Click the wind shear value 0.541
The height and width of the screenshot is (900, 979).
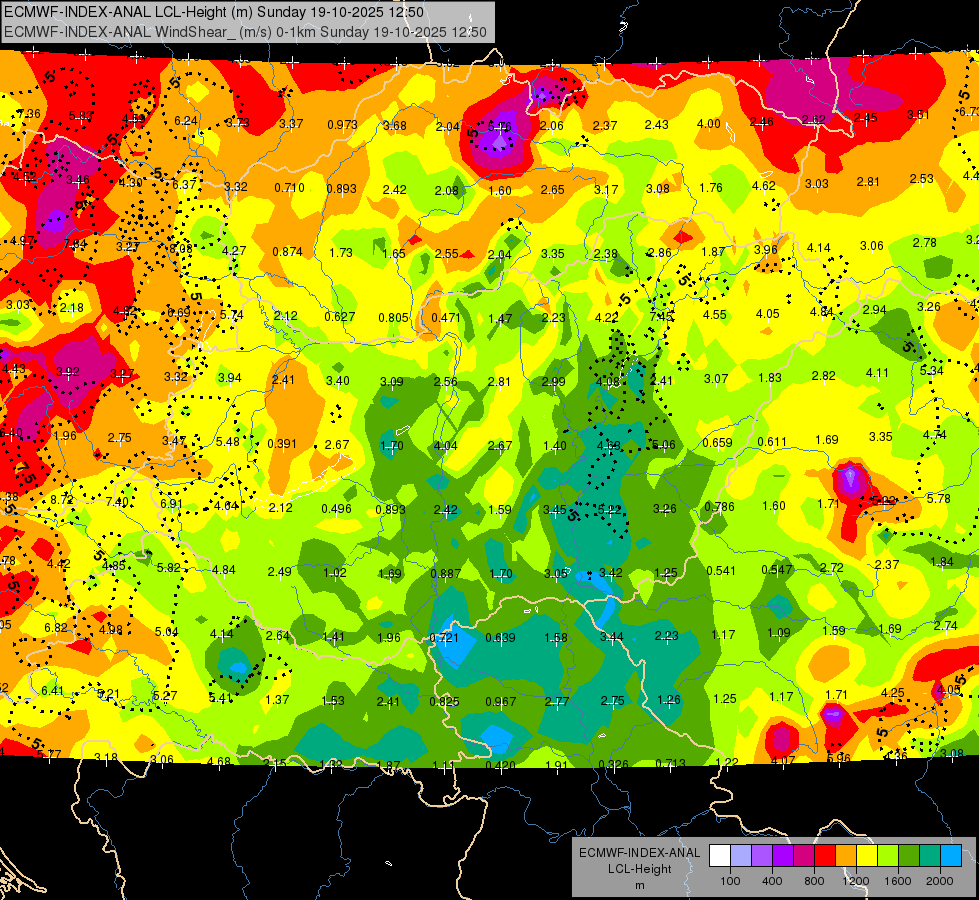(x=721, y=571)
